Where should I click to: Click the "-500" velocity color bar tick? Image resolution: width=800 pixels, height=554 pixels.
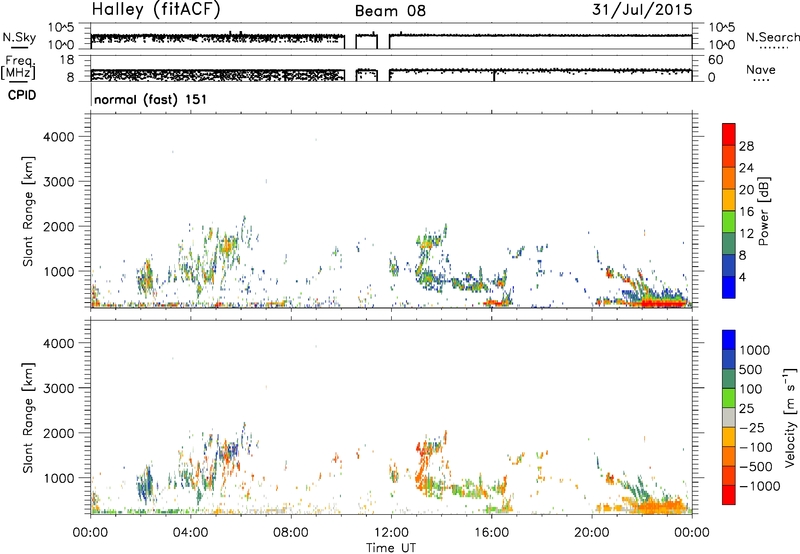[755, 467]
